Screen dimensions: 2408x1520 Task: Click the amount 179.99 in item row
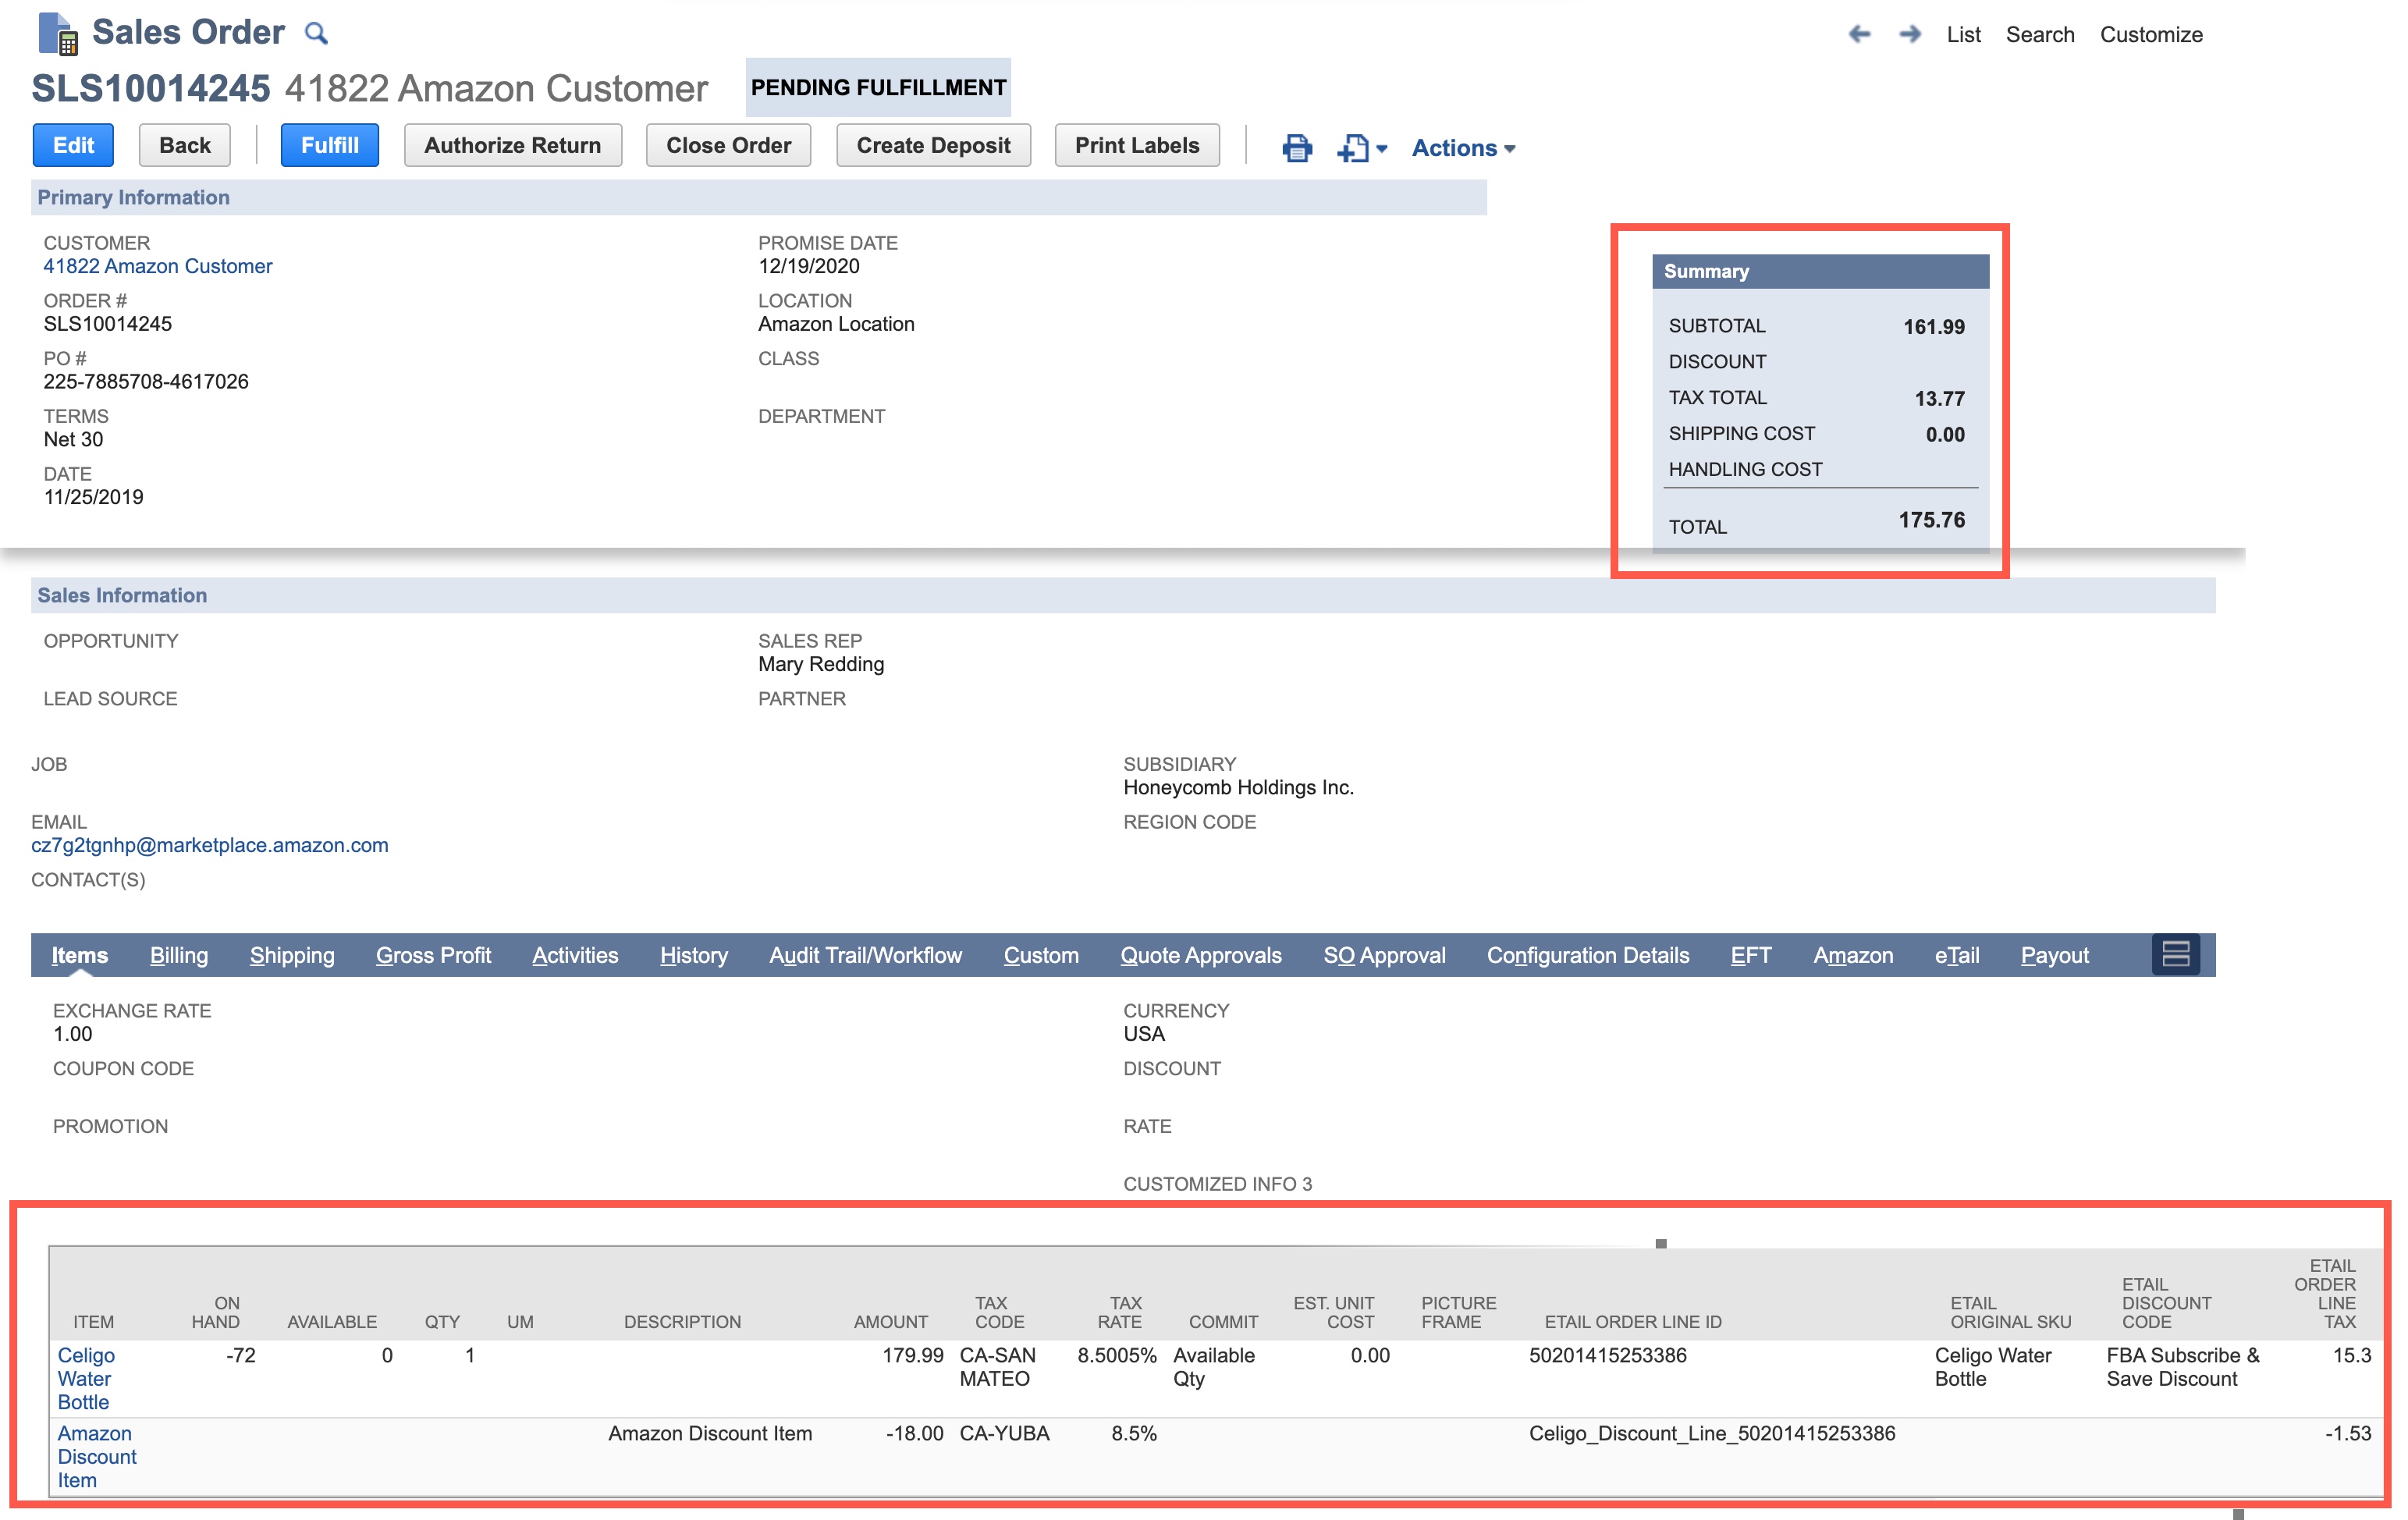click(x=912, y=1355)
